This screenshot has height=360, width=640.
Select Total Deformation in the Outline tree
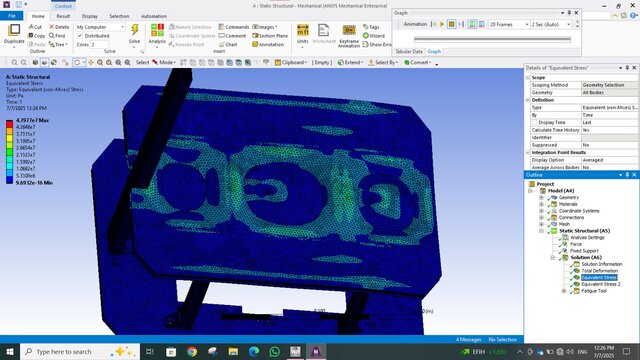[599, 271]
